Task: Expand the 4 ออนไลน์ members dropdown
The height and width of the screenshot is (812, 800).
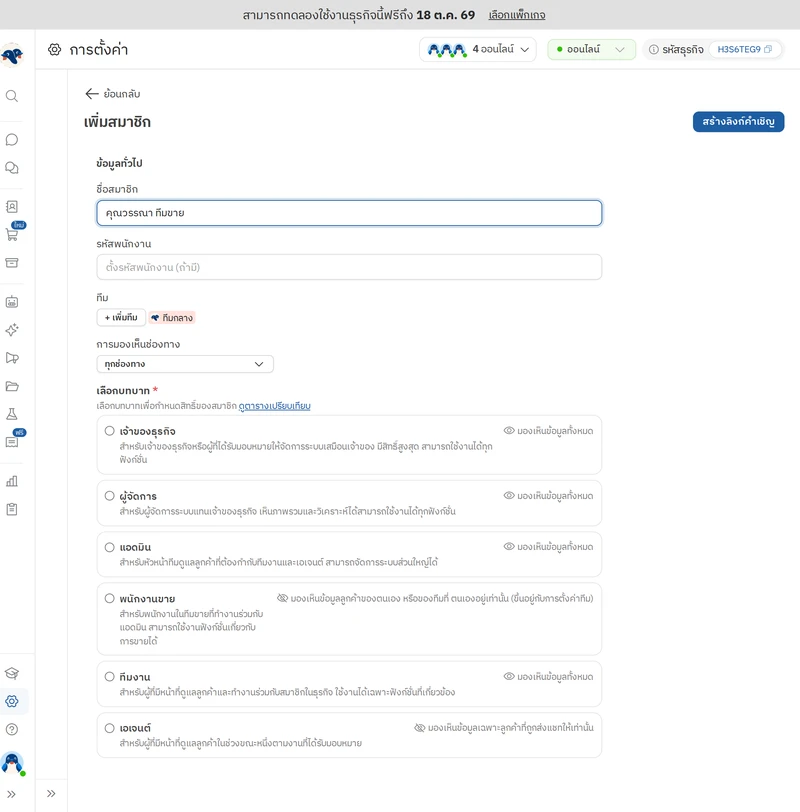Action: click(477, 49)
